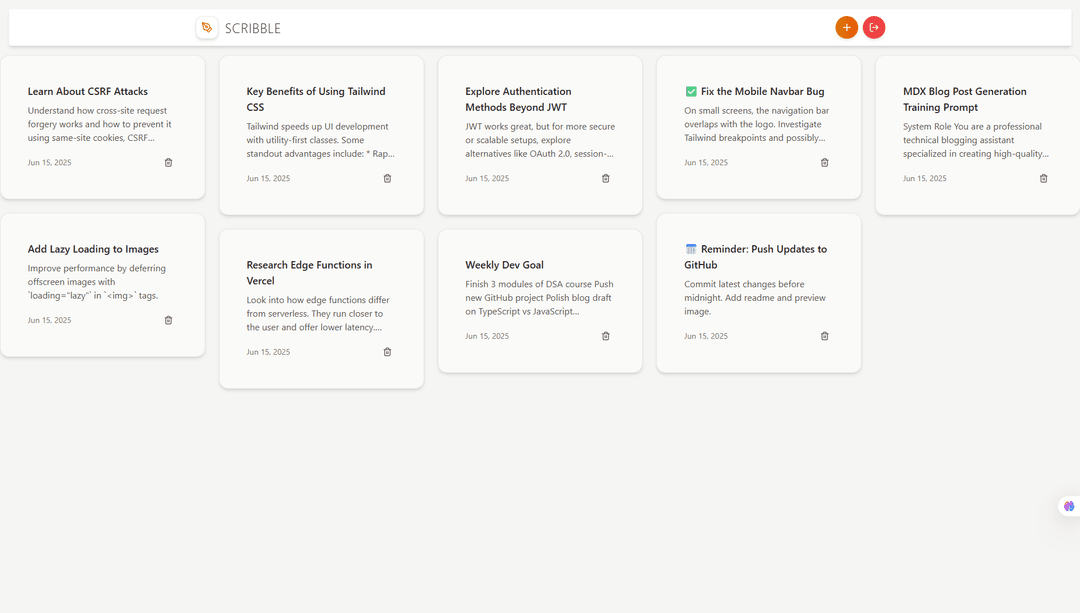This screenshot has height=613, width=1080.
Task: Click the red logout icon button
Action: [874, 28]
